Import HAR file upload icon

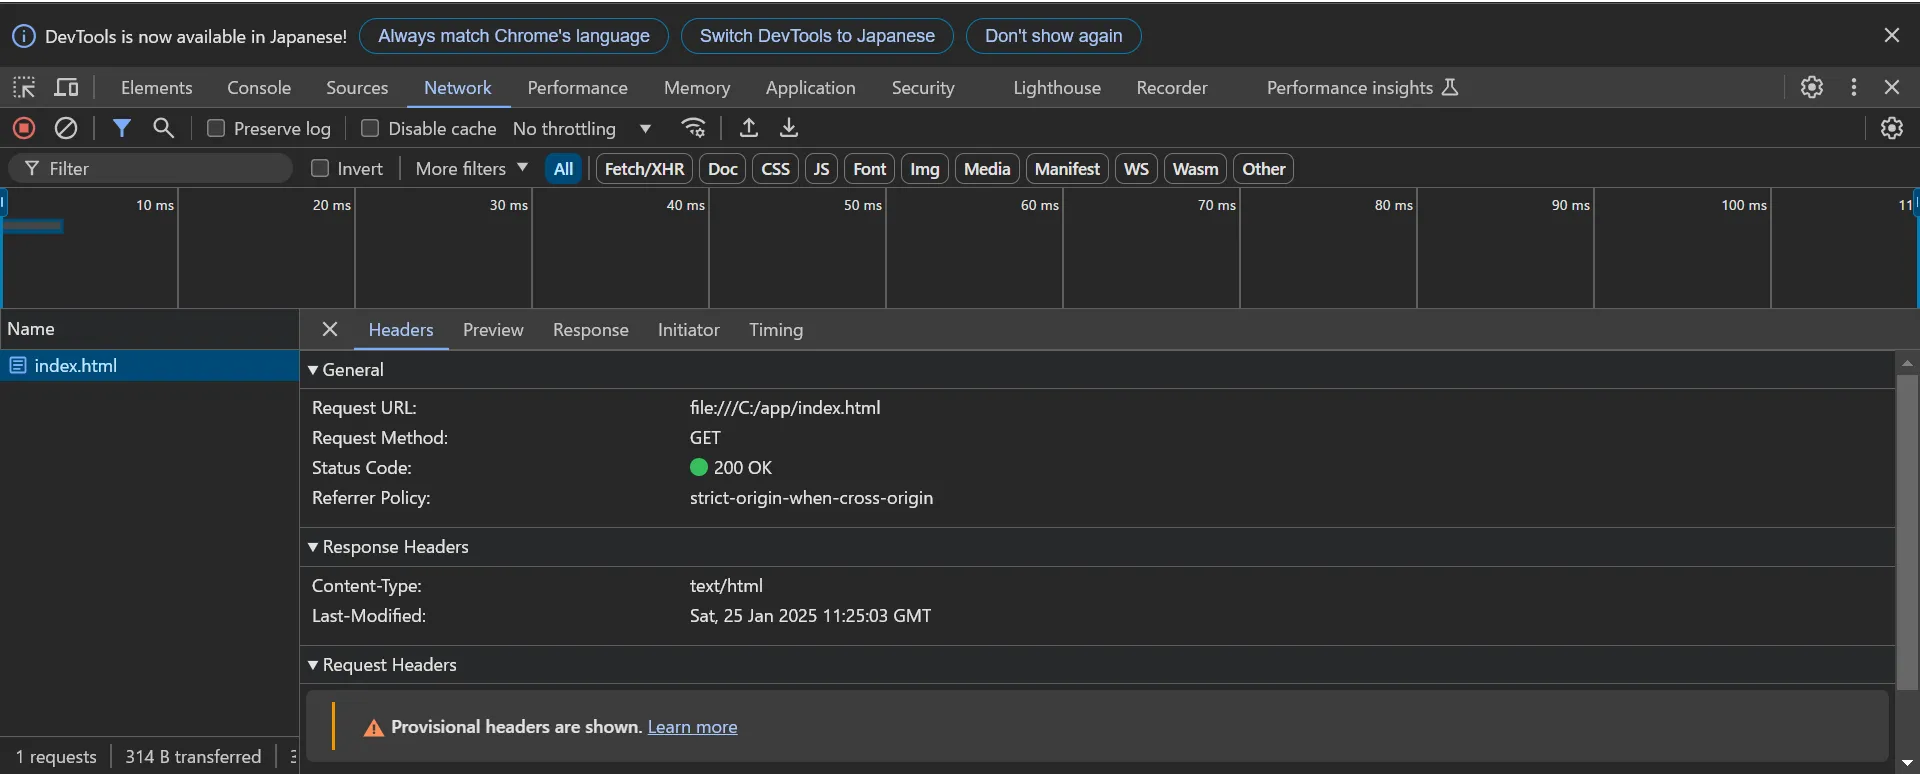click(x=748, y=128)
